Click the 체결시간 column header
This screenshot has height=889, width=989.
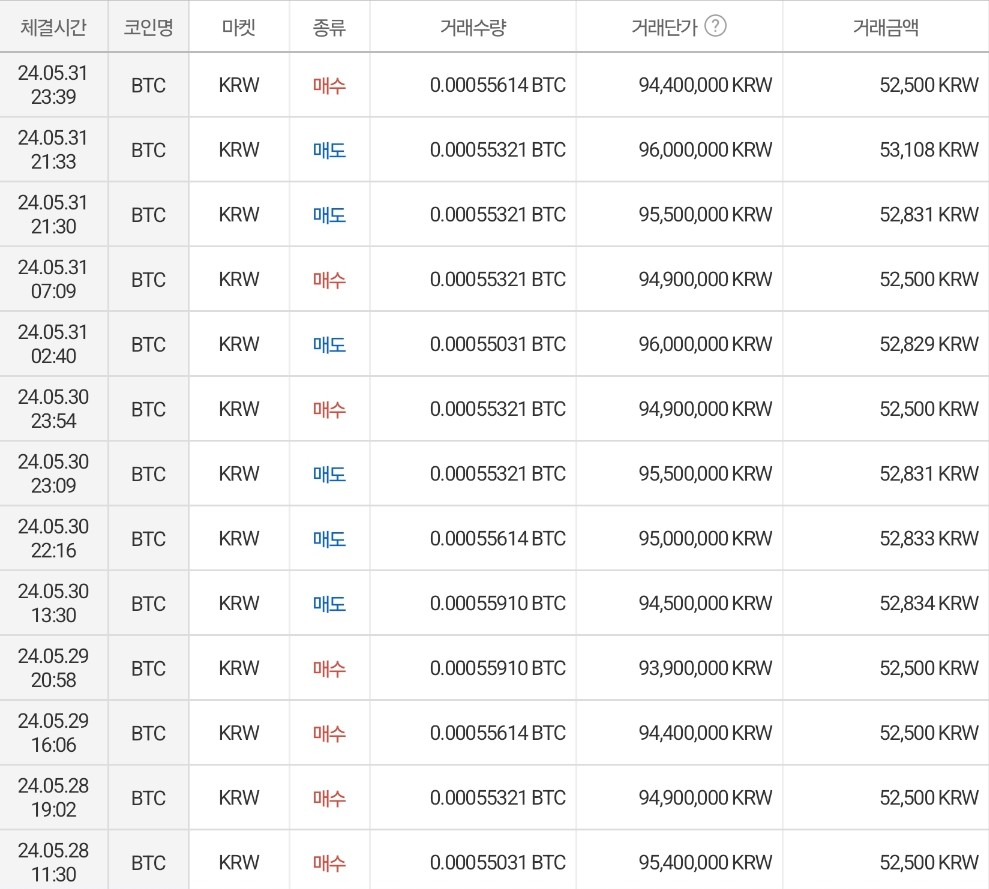(54, 27)
